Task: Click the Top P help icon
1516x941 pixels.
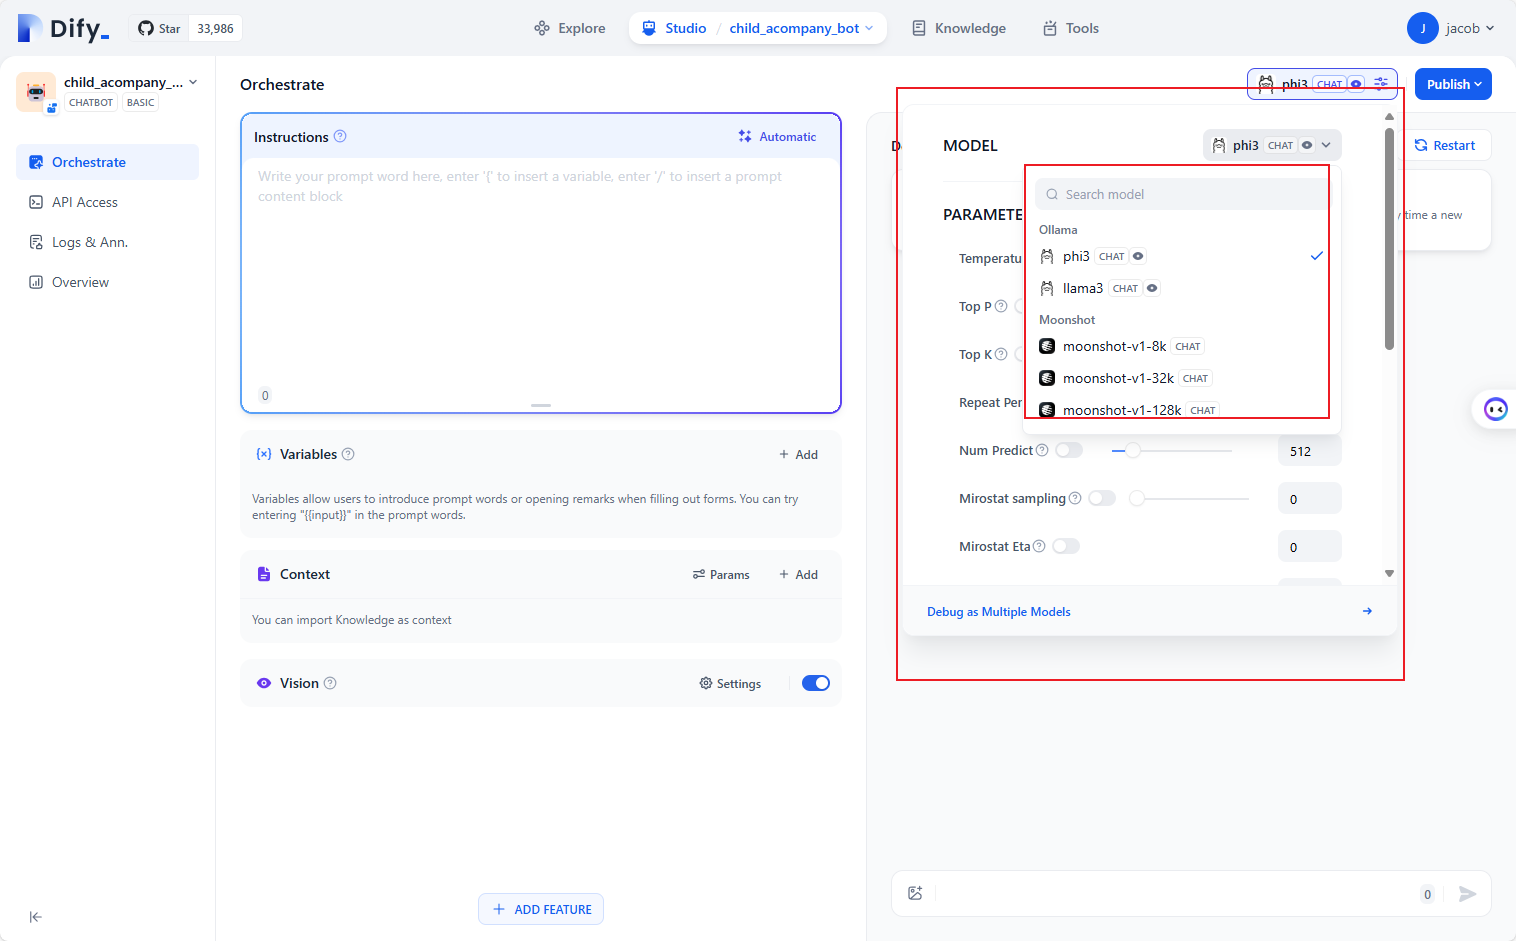Action: (1001, 306)
